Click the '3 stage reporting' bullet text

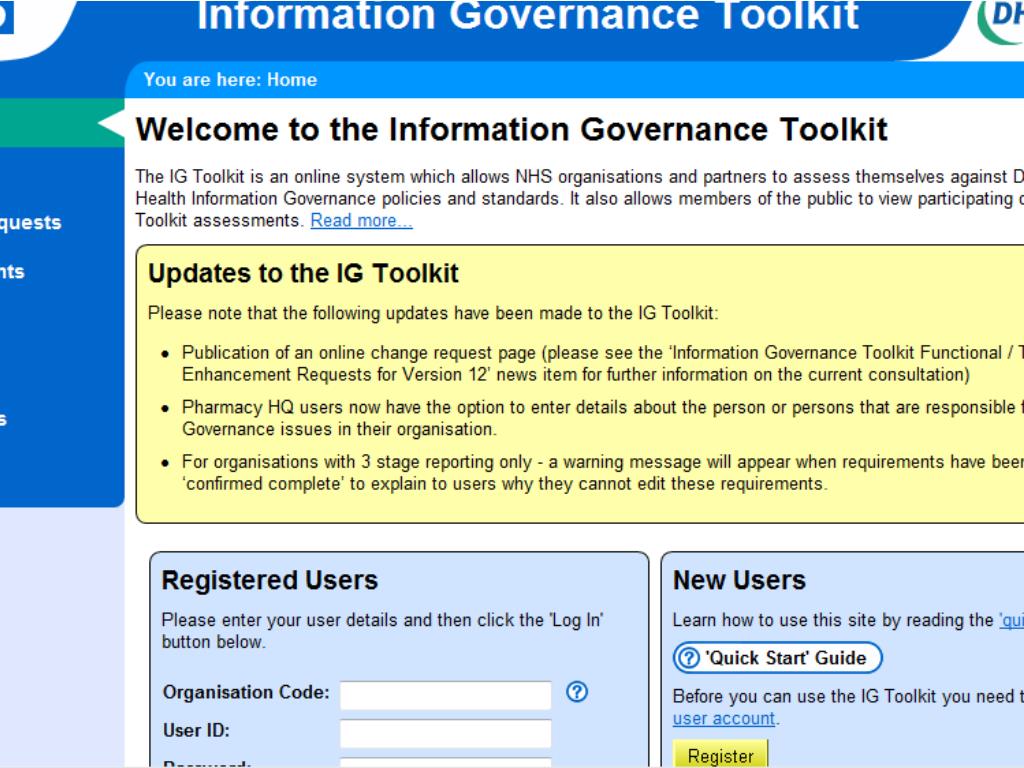click(601, 473)
